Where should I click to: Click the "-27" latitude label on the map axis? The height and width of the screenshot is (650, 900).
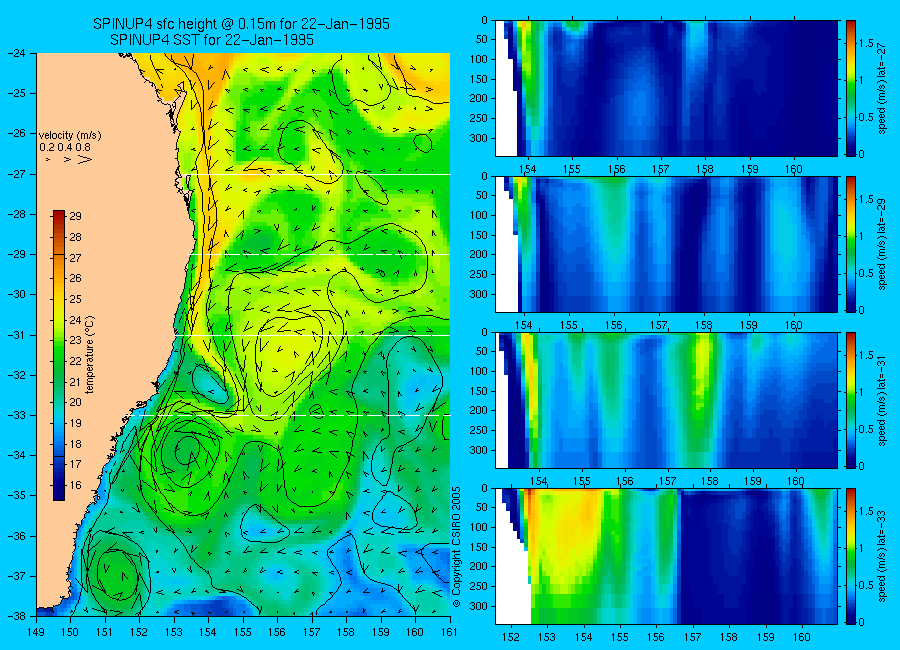tap(16, 173)
